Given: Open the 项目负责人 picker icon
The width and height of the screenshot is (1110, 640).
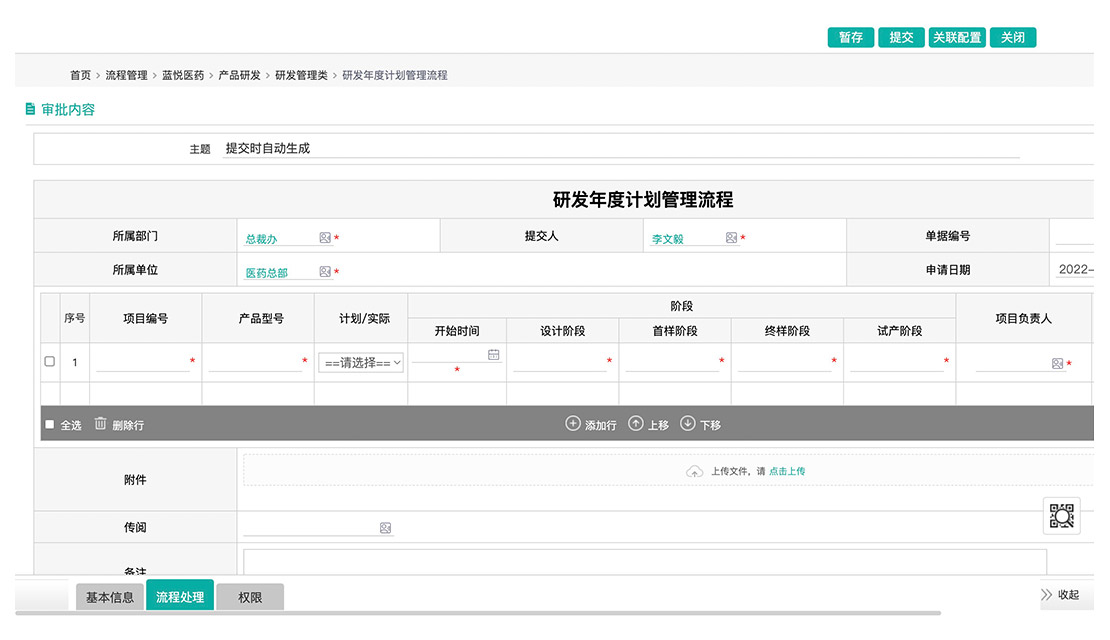Looking at the screenshot, I should click(x=1057, y=364).
